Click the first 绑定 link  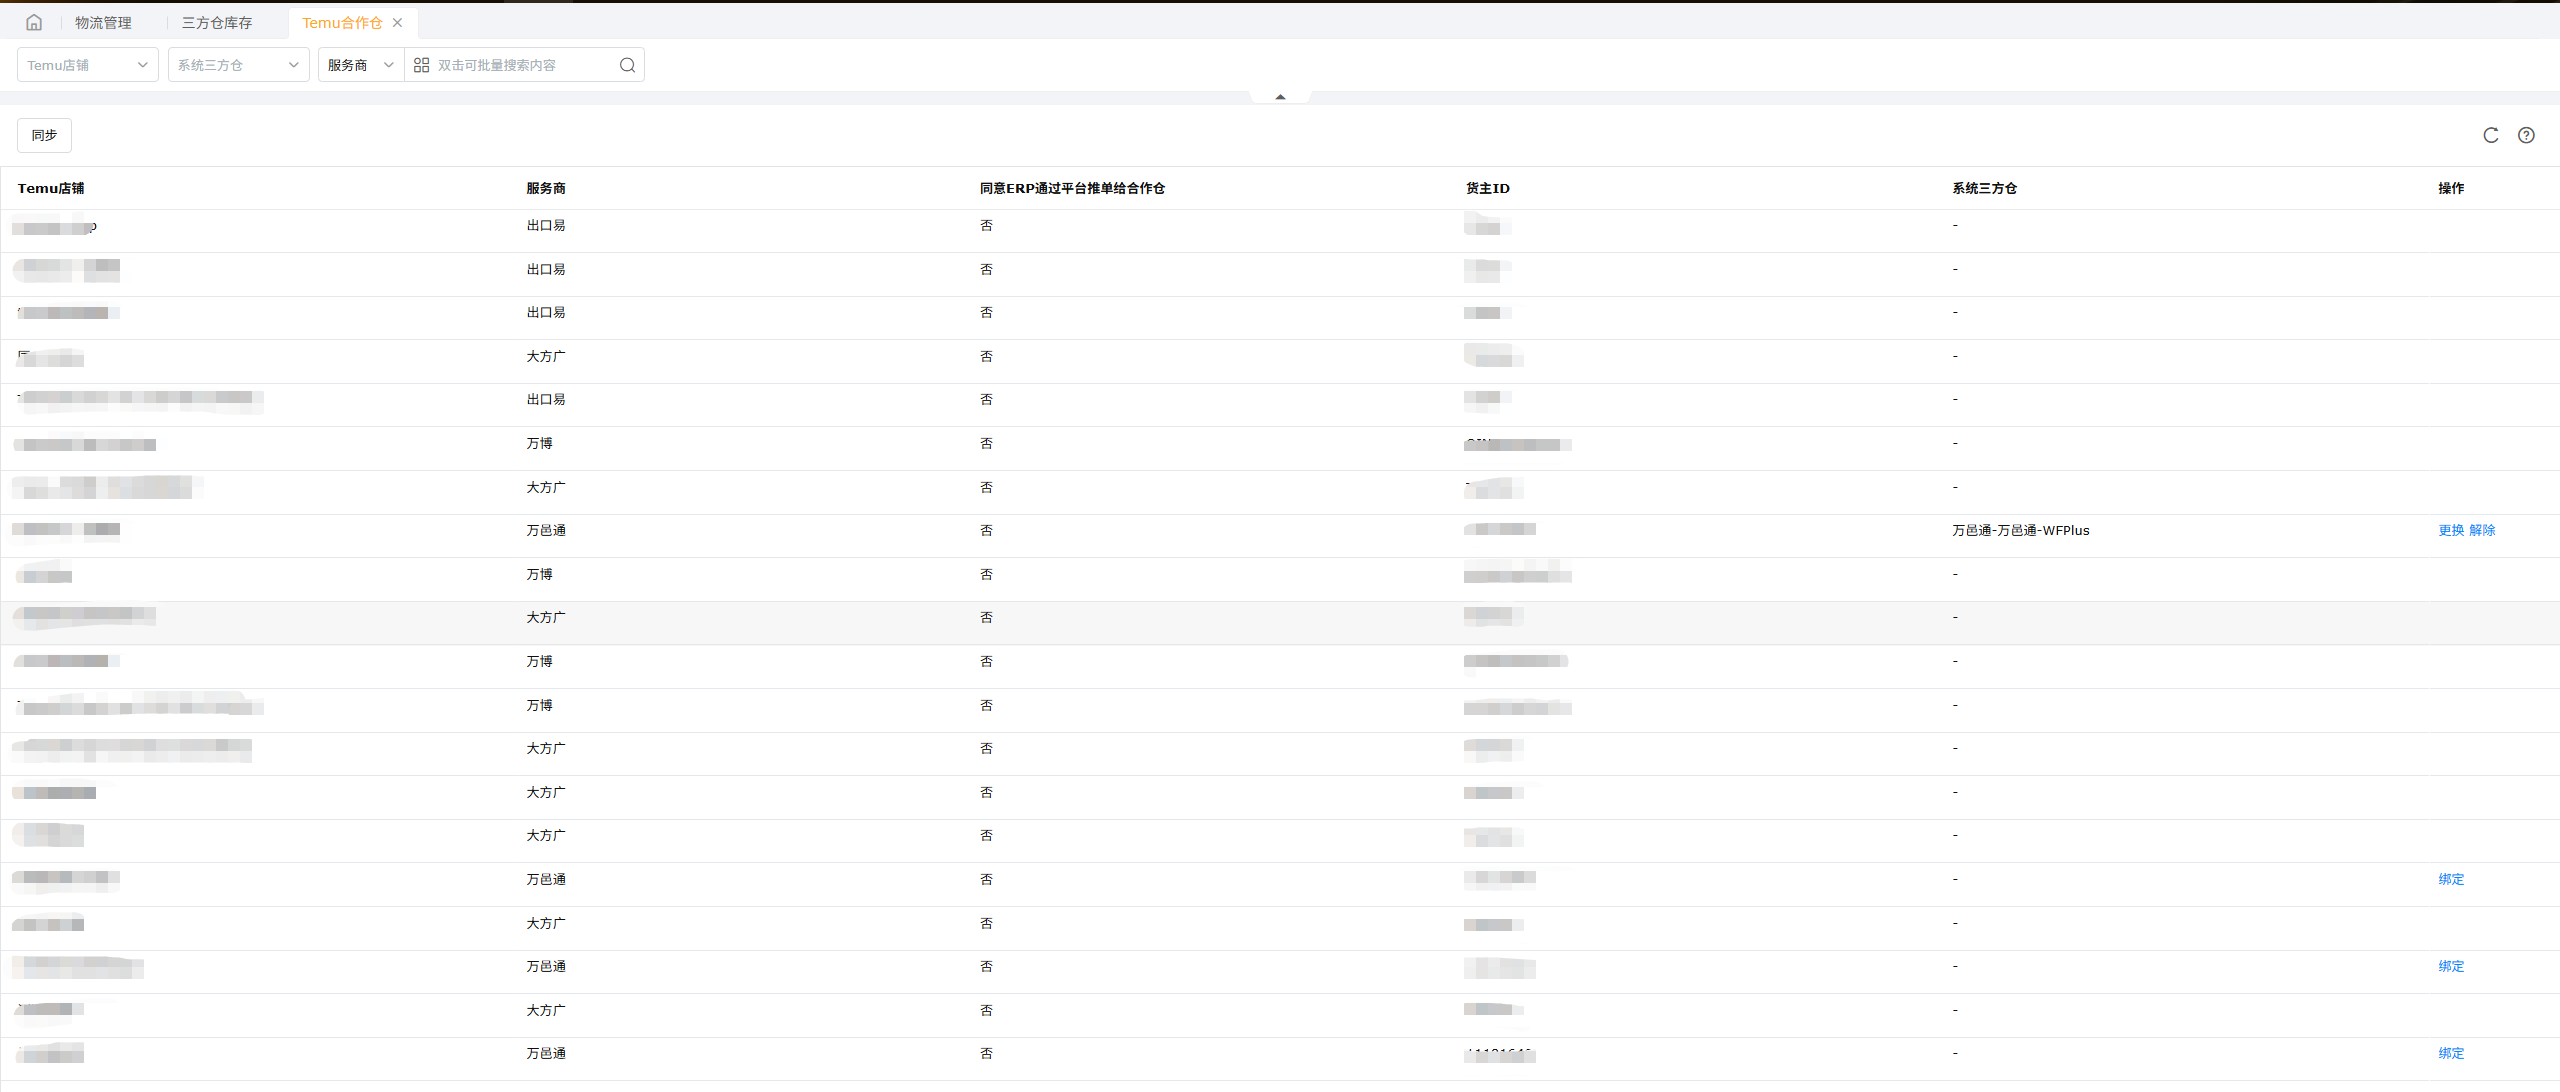click(2451, 879)
